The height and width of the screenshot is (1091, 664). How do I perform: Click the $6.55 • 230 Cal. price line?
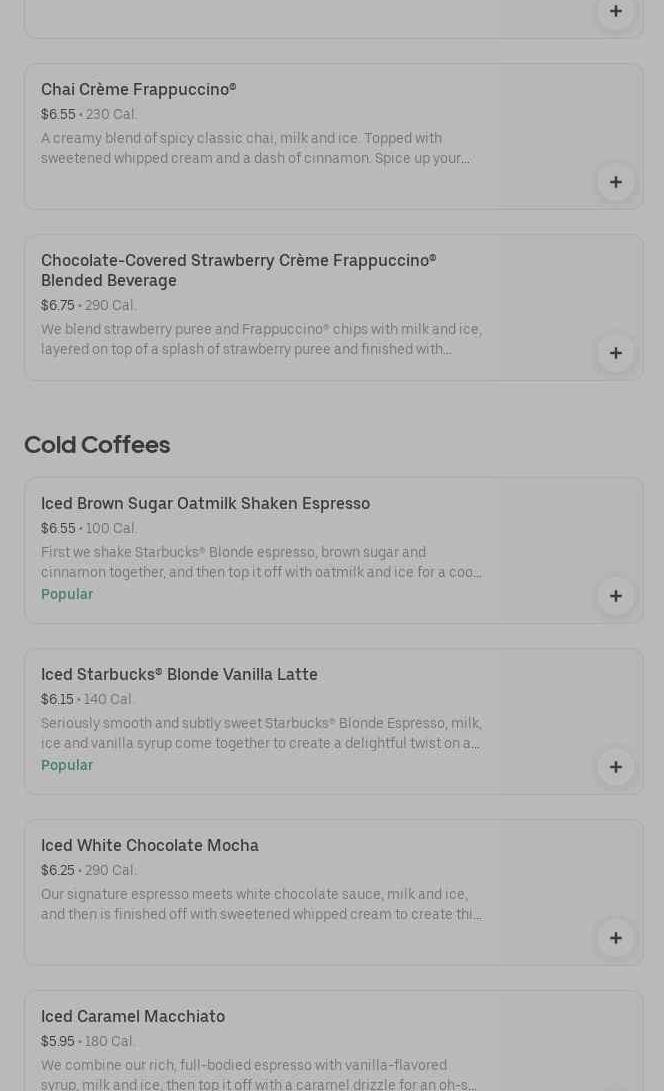click(x=89, y=115)
